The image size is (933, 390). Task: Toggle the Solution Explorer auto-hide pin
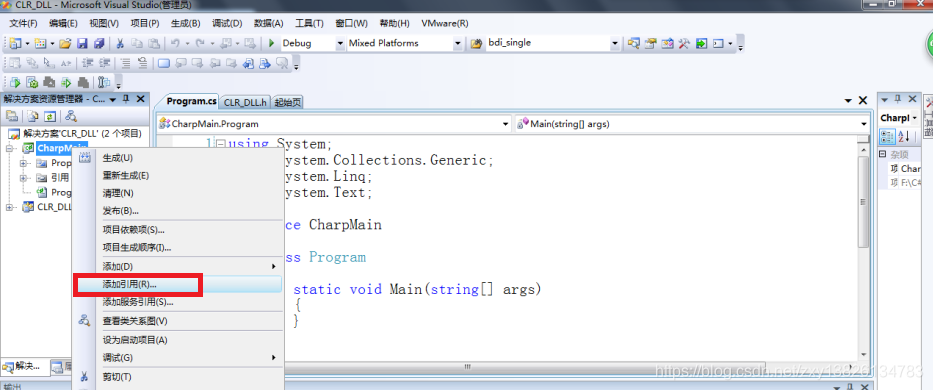coord(126,99)
